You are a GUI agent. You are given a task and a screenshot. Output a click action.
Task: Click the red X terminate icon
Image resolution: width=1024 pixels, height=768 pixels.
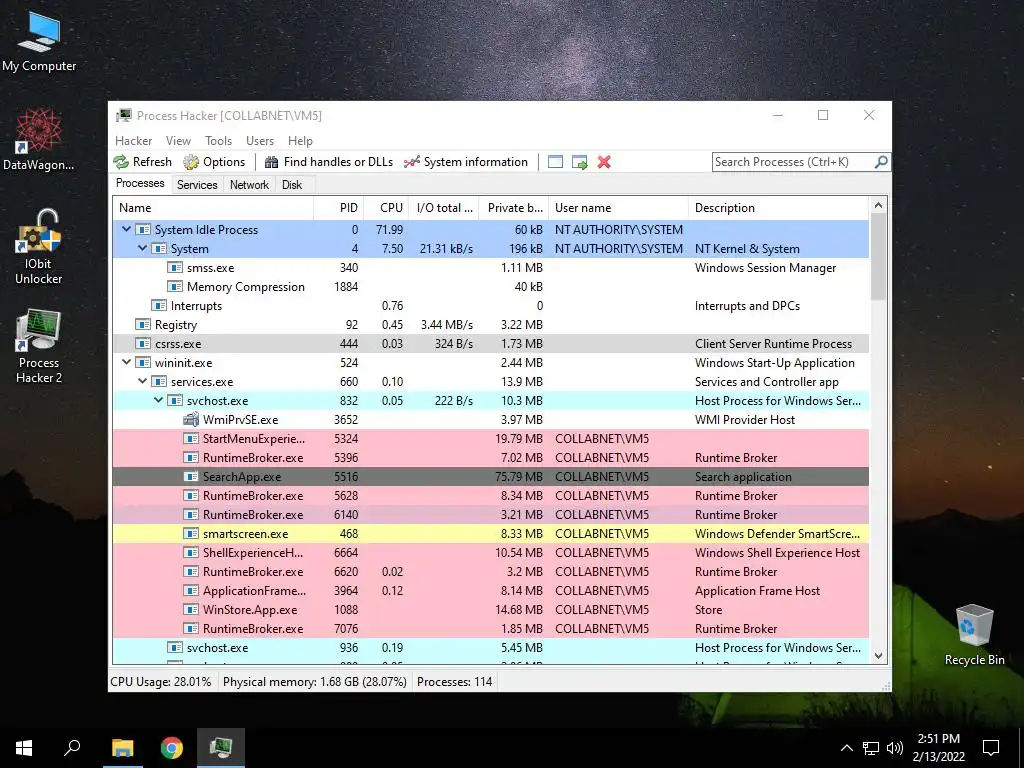point(604,162)
